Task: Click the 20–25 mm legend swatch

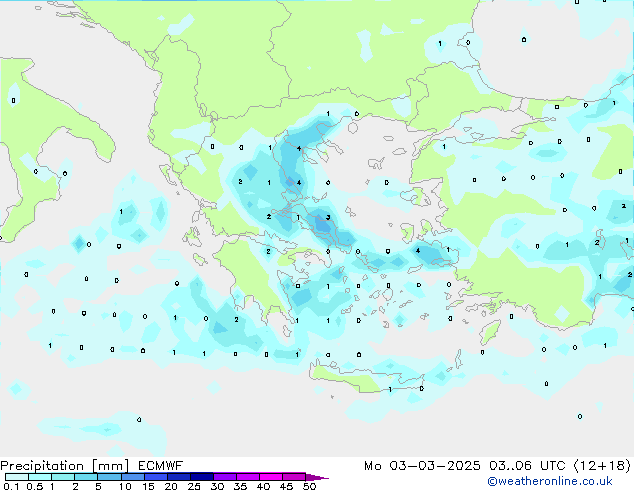Action: tap(178, 477)
